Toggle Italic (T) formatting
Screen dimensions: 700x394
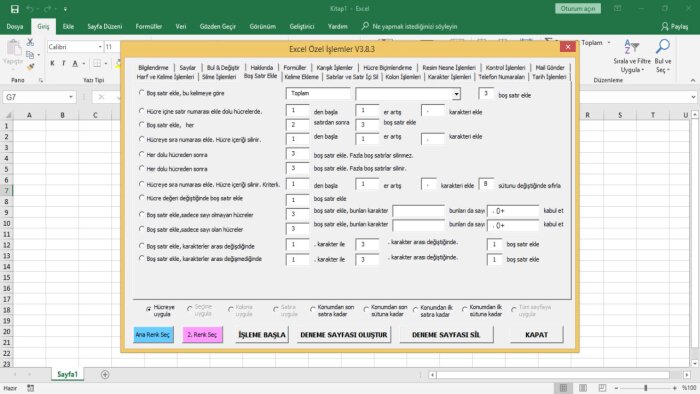(63, 63)
